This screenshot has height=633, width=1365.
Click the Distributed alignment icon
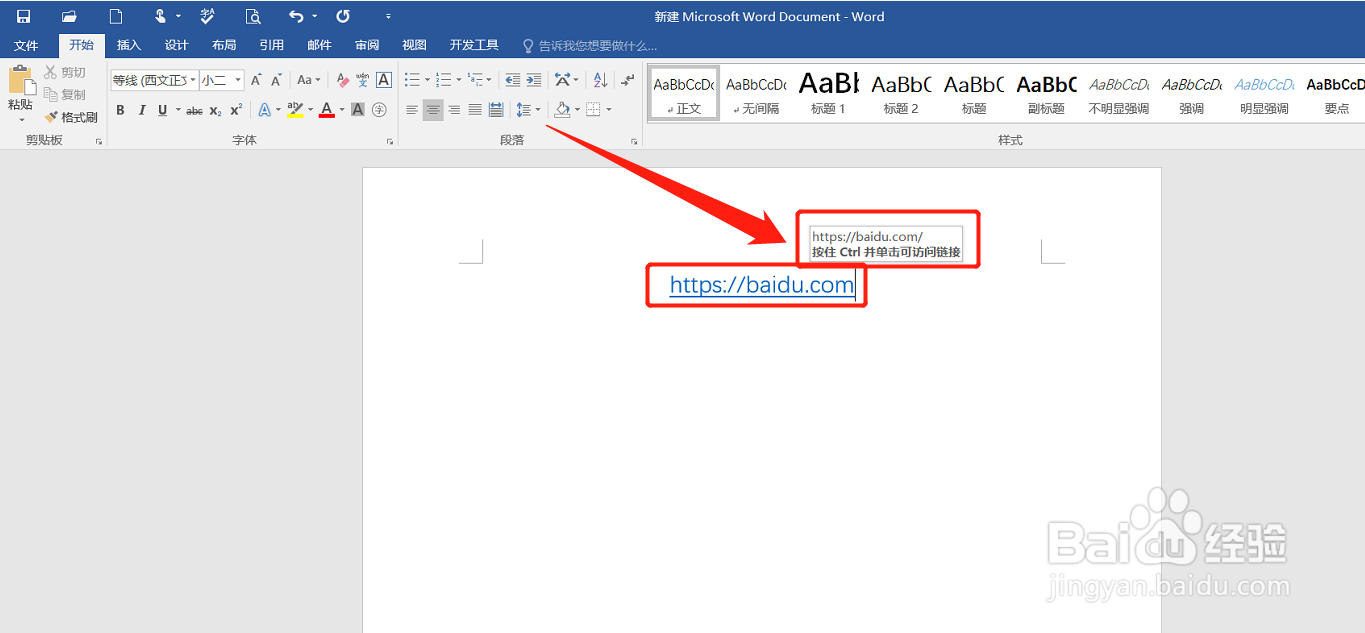(496, 110)
